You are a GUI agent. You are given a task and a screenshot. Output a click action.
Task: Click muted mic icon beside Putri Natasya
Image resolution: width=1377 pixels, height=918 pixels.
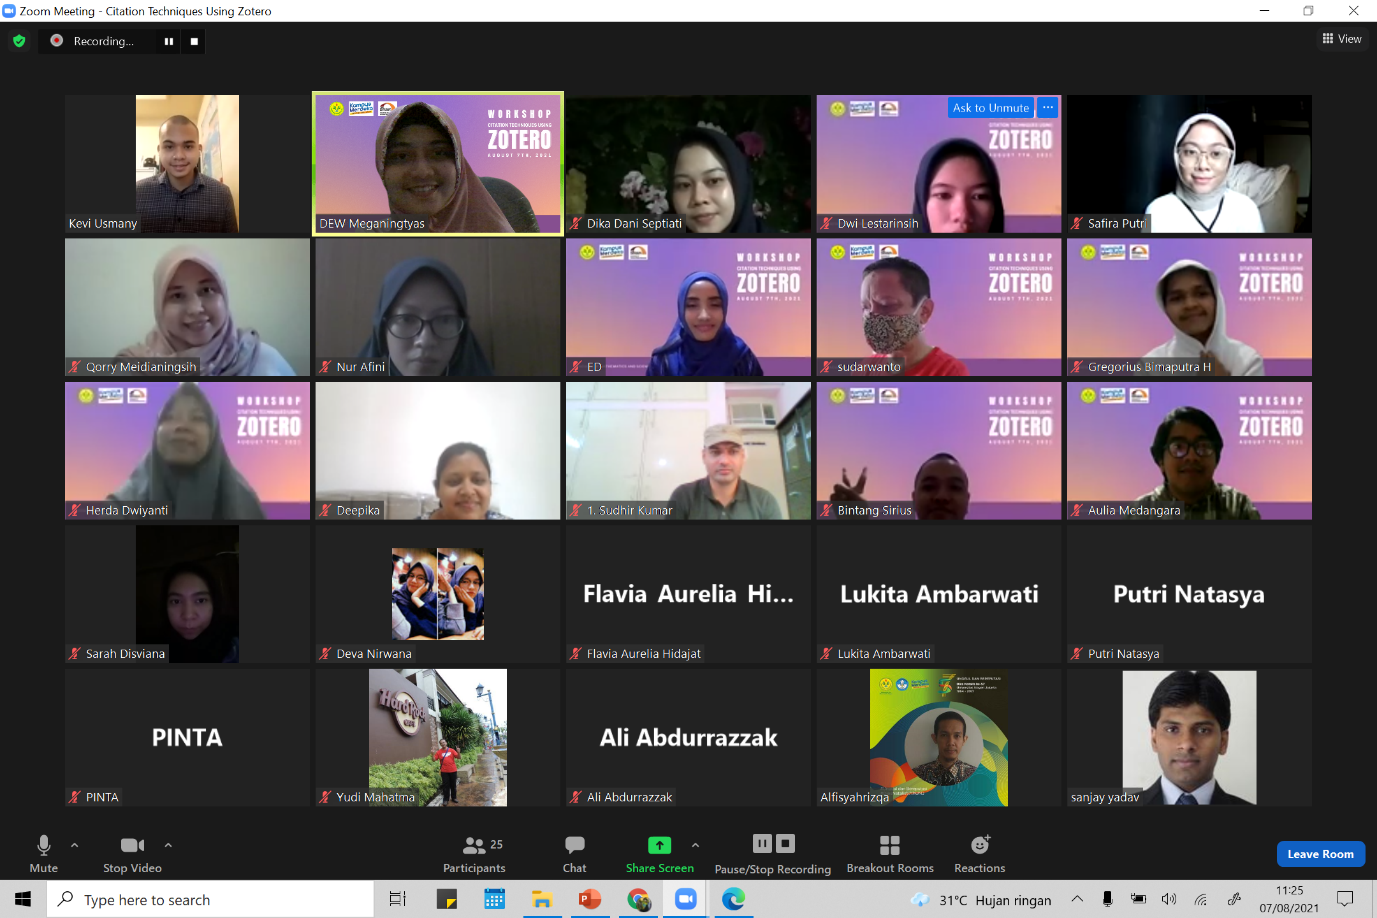[x=1077, y=654]
